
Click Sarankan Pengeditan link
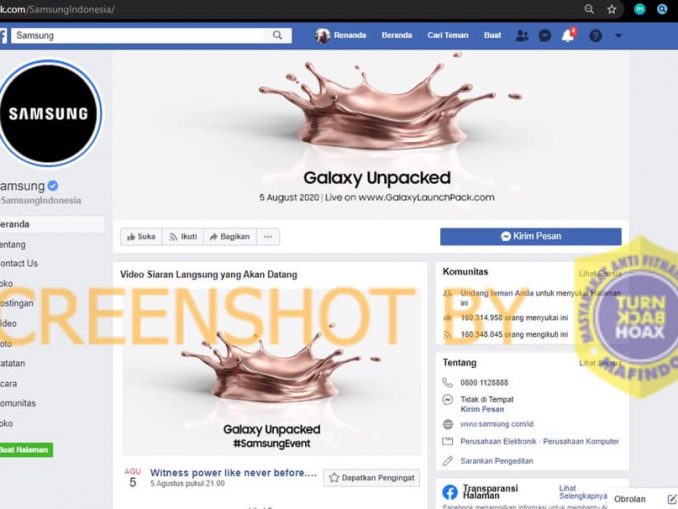pos(496,461)
